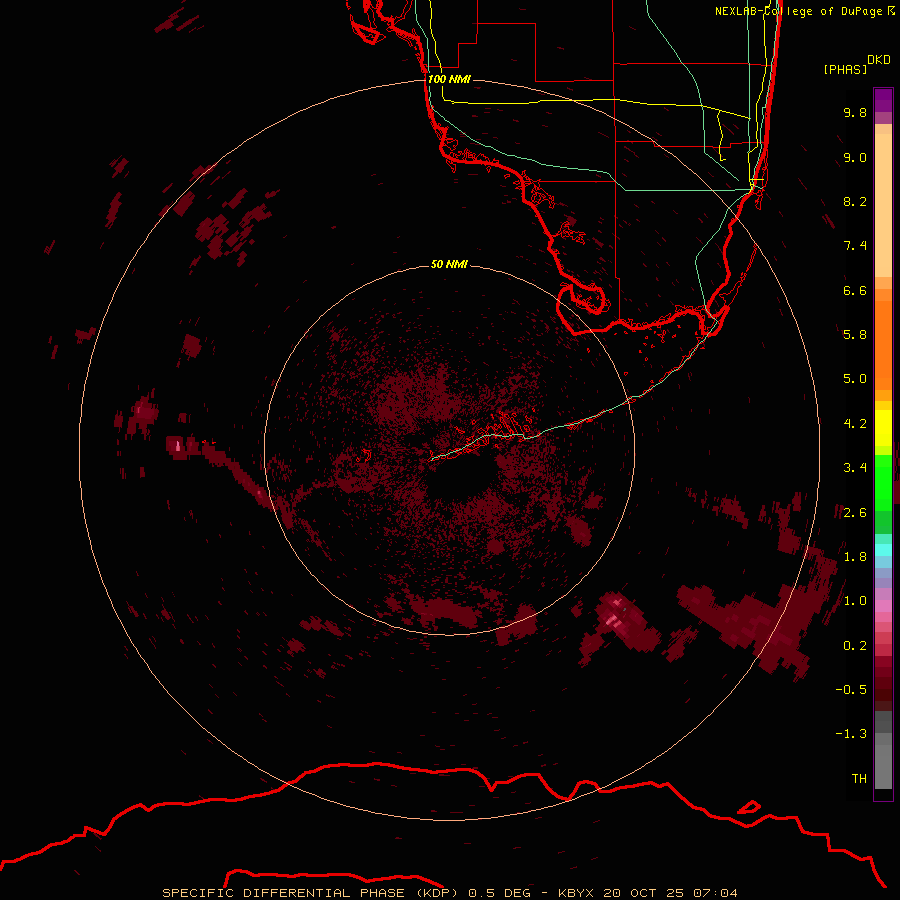Pick the purple segment atop the color bar
This screenshot has height=900, width=900.
coord(883,100)
